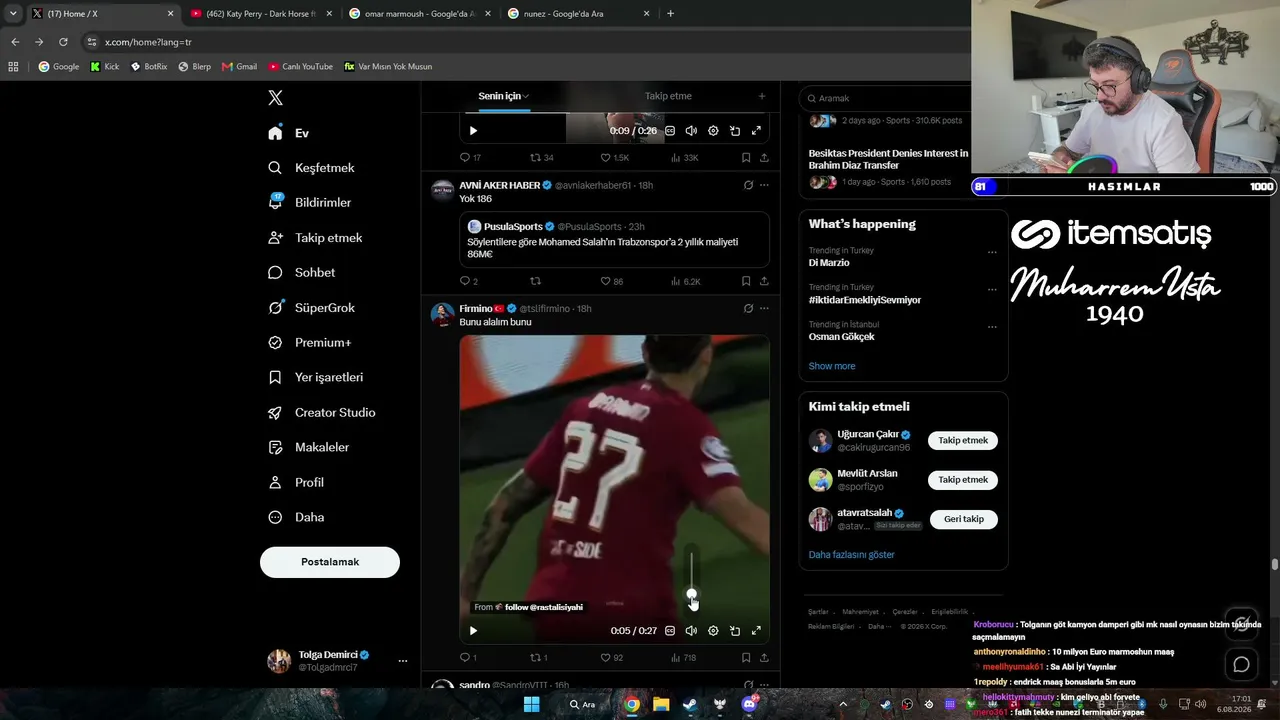Screen dimensions: 1280x720
Task: Like Firmino's post with 92 likes
Action: [x=612, y=658]
